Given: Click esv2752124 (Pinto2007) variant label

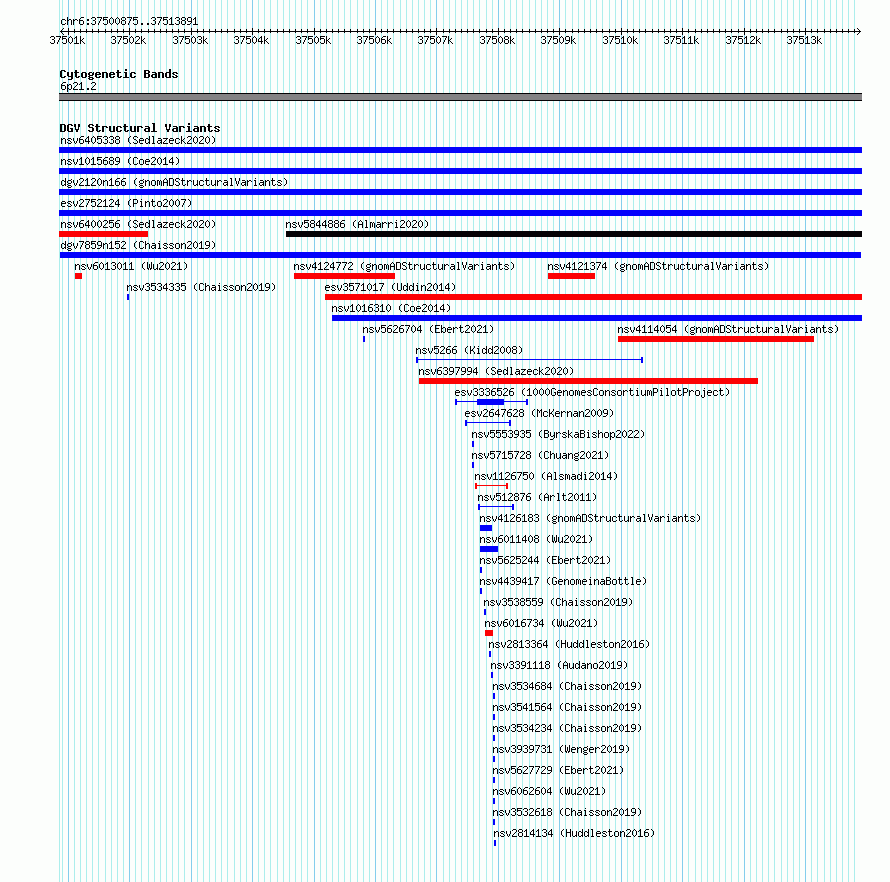Looking at the screenshot, I should click(x=126, y=203).
